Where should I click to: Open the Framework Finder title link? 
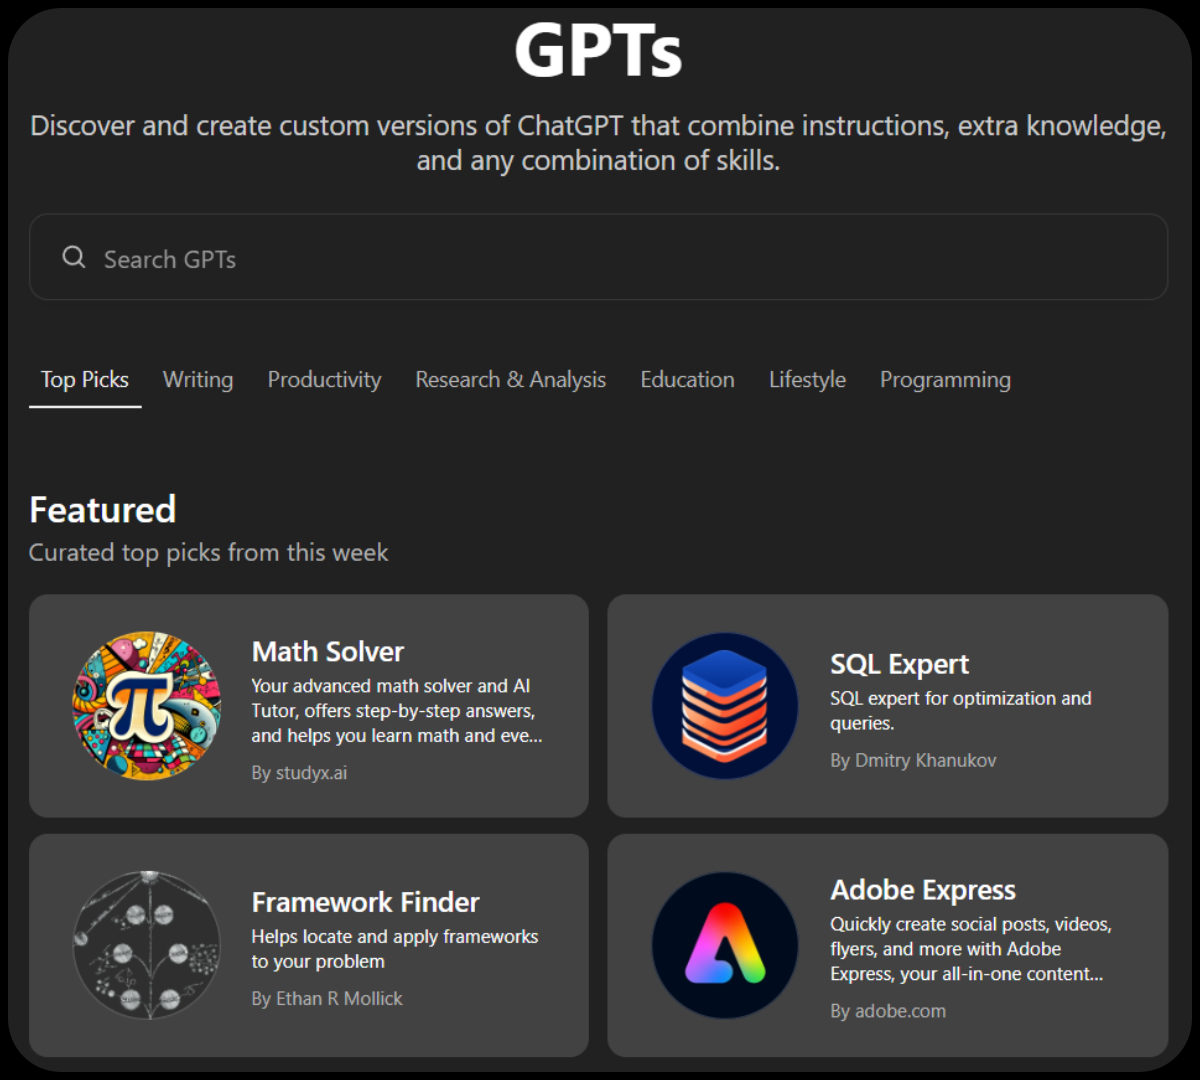point(365,902)
